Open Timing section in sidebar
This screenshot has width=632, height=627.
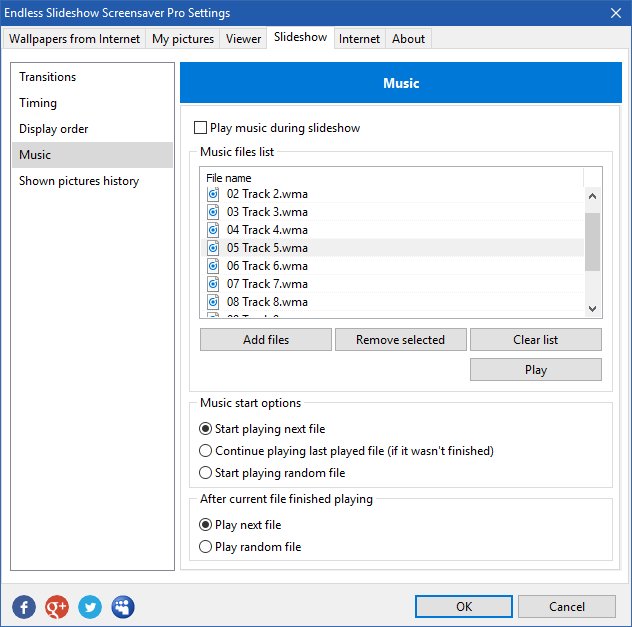tap(92, 103)
